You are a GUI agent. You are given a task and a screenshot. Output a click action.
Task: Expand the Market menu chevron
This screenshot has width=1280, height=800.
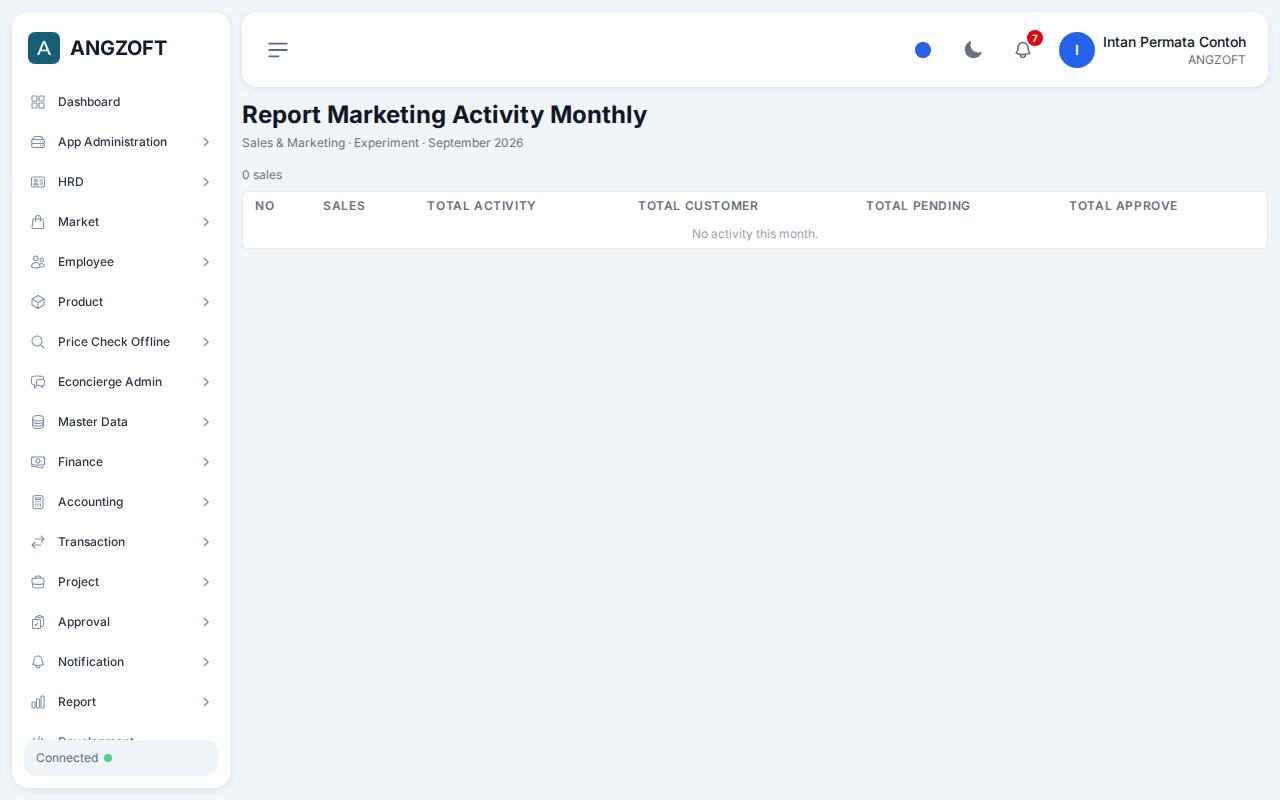(206, 222)
